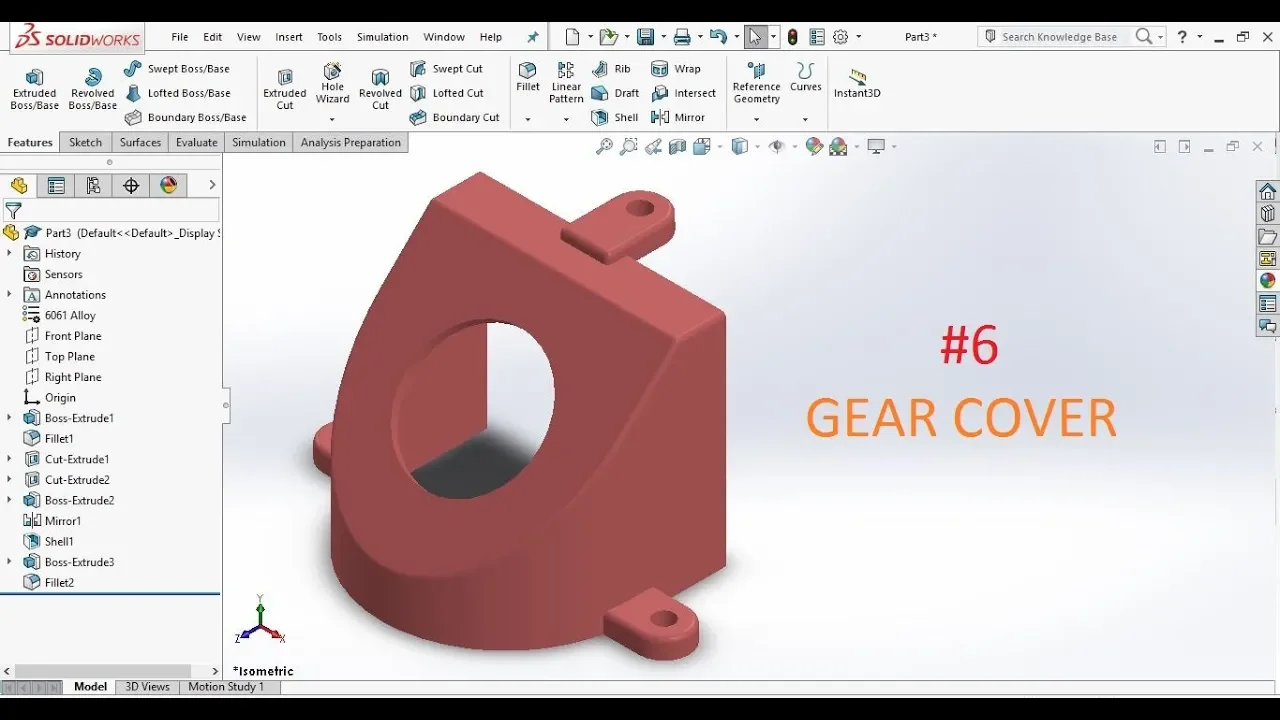Expand the Annotations tree node
The height and width of the screenshot is (720, 1280).
click(x=10, y=295)
